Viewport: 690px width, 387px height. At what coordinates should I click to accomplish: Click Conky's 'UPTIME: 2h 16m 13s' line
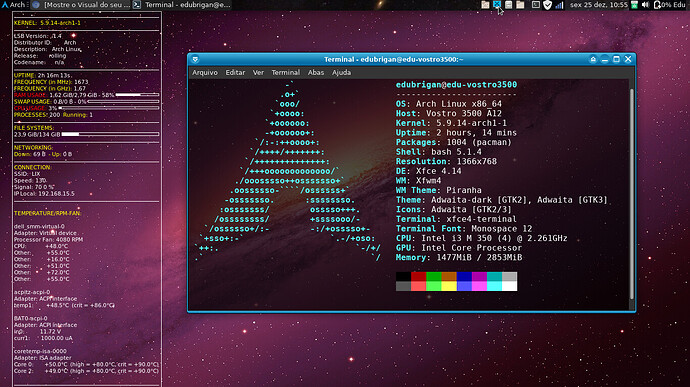tap(43, 75)
